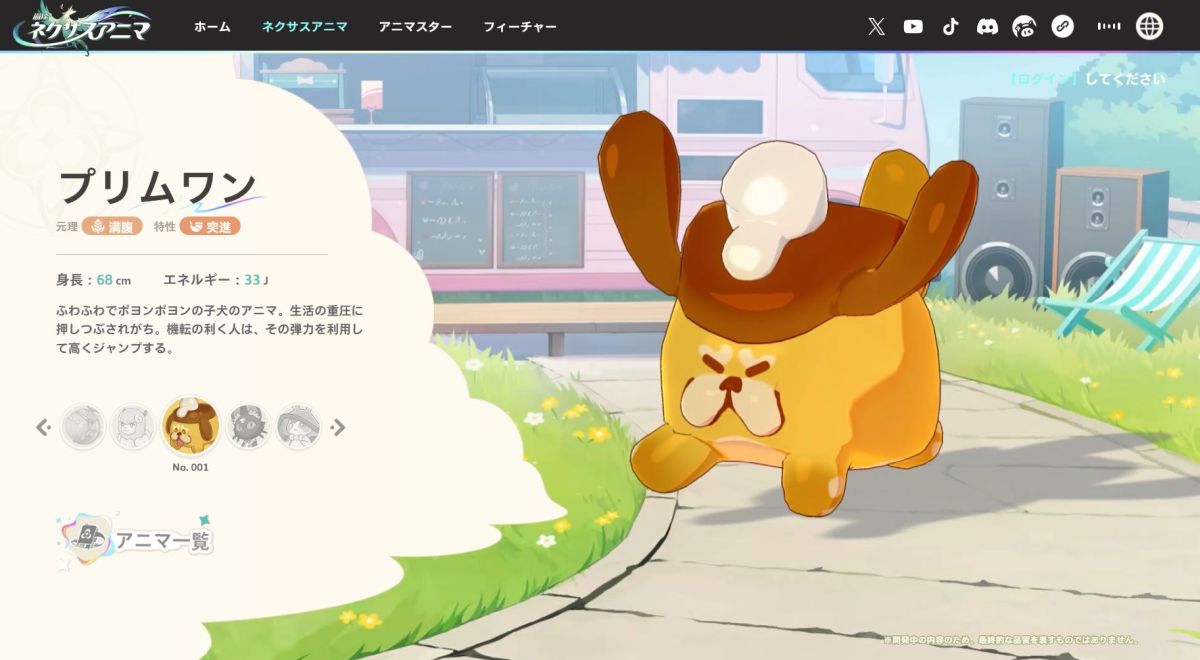Open the globe language selector
The image size is (1200, 660).
point(1150,27)
